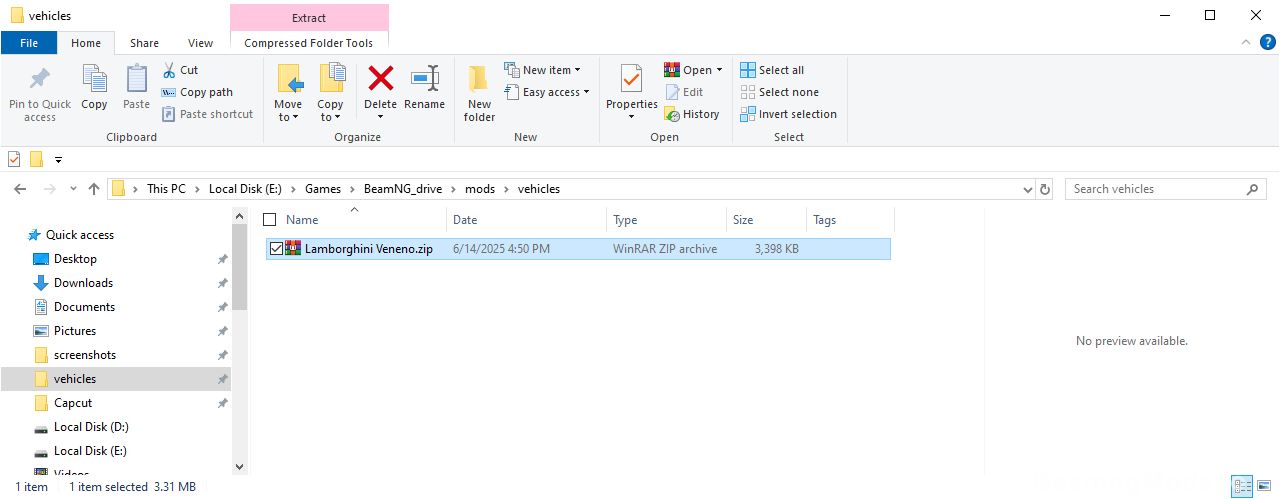Switch to the View ribbon tab
Screen dimensions: 1280x499
coord(200,43)
